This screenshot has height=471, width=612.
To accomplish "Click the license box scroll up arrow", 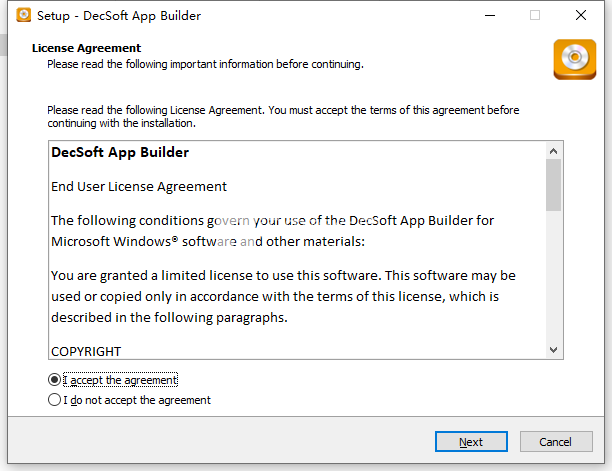I will 553,151.
